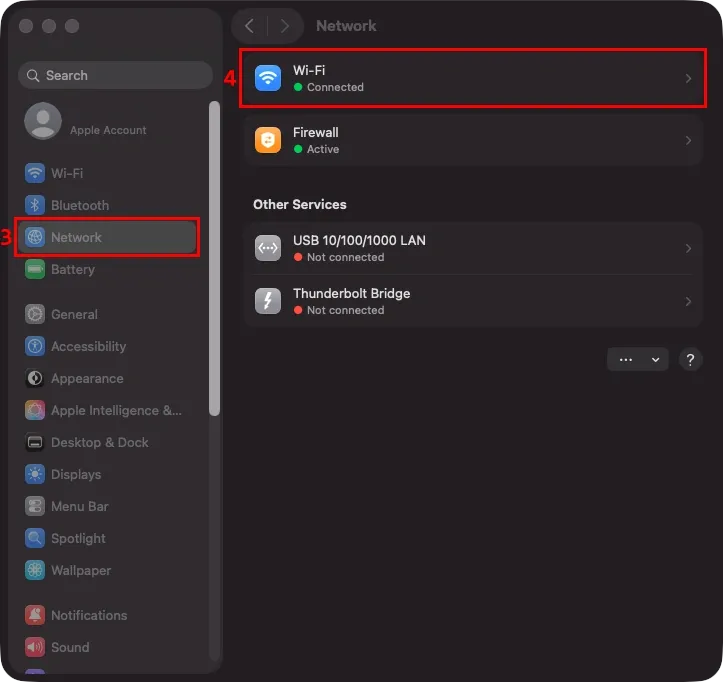Screen dimensions: 723x682
Task: Open the ellipsis more-actions dropdown
Action: point(638,359)
